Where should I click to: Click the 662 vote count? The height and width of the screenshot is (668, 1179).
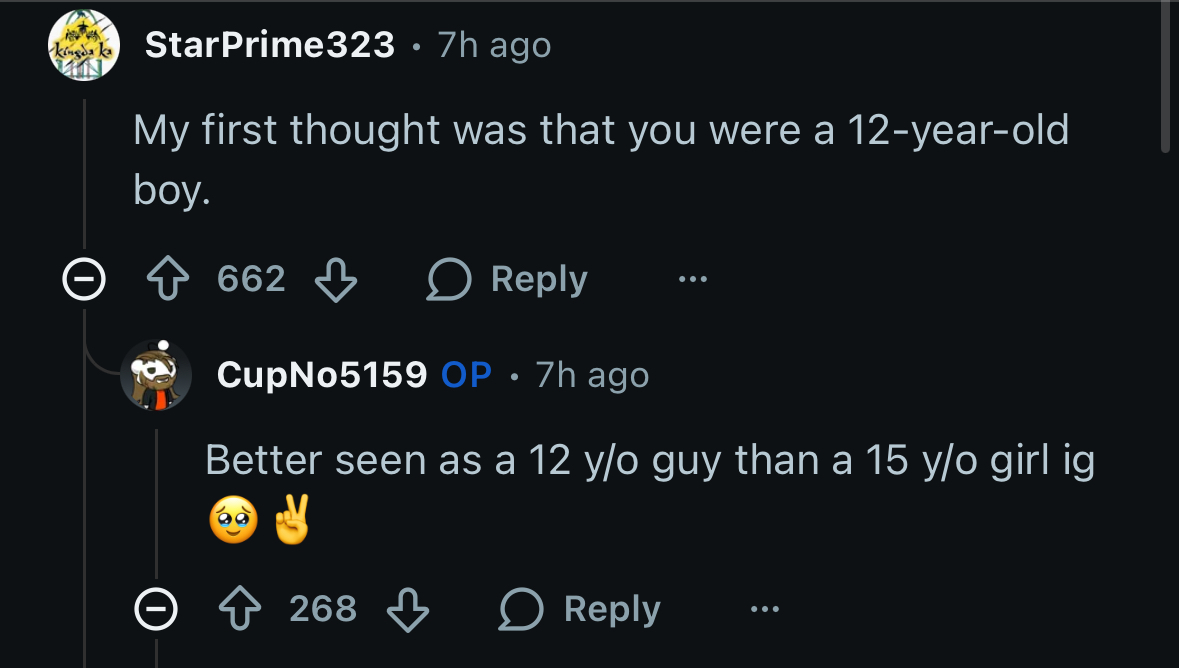point(251,279)
